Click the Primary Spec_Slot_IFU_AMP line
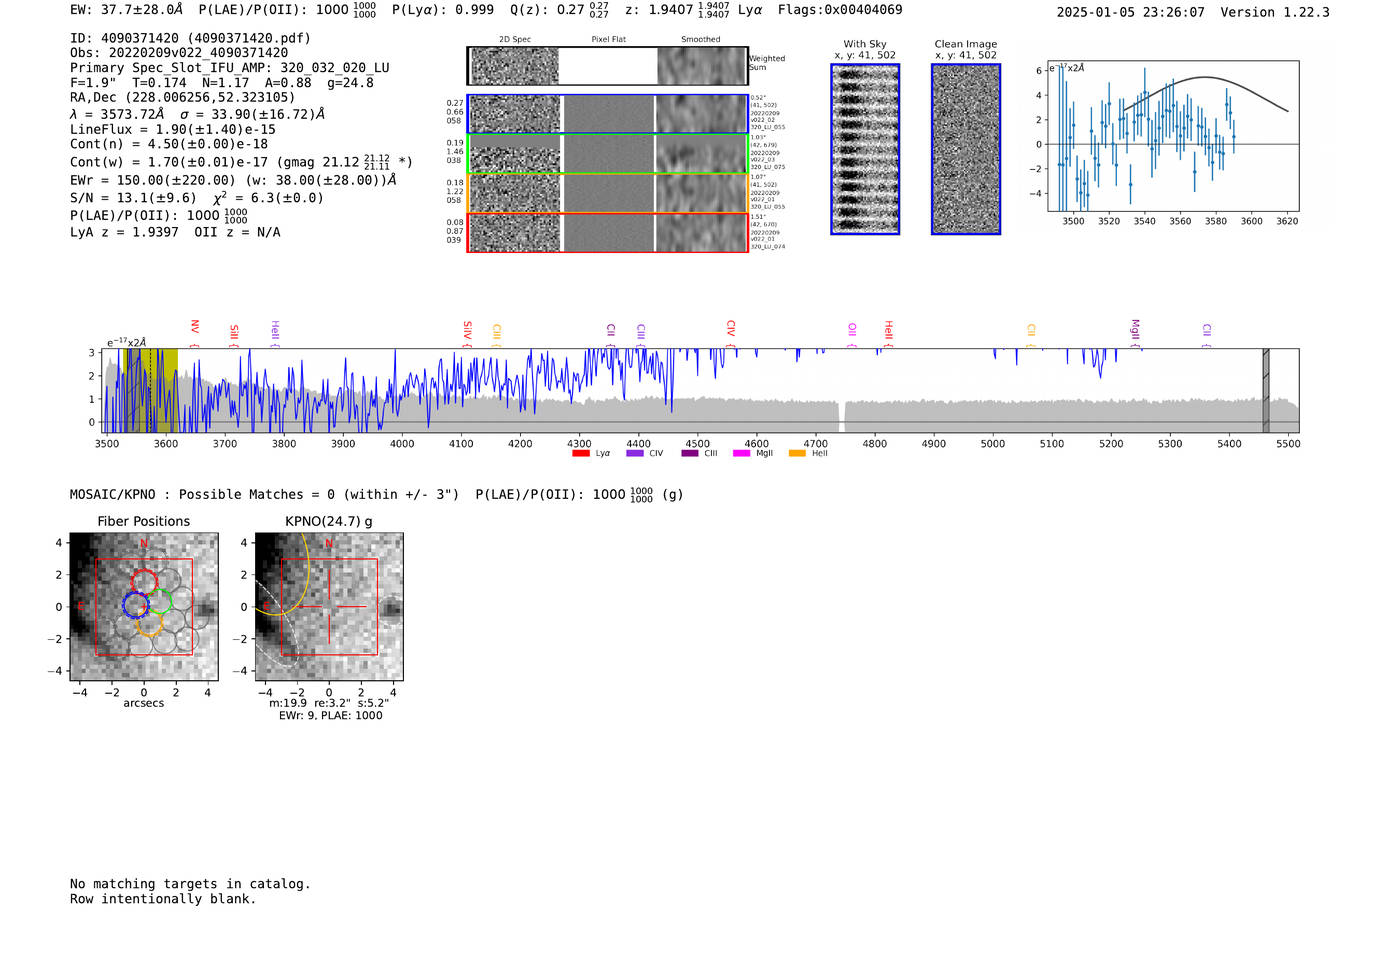This screenshot has width=1400, height=953. coord(230,68)
